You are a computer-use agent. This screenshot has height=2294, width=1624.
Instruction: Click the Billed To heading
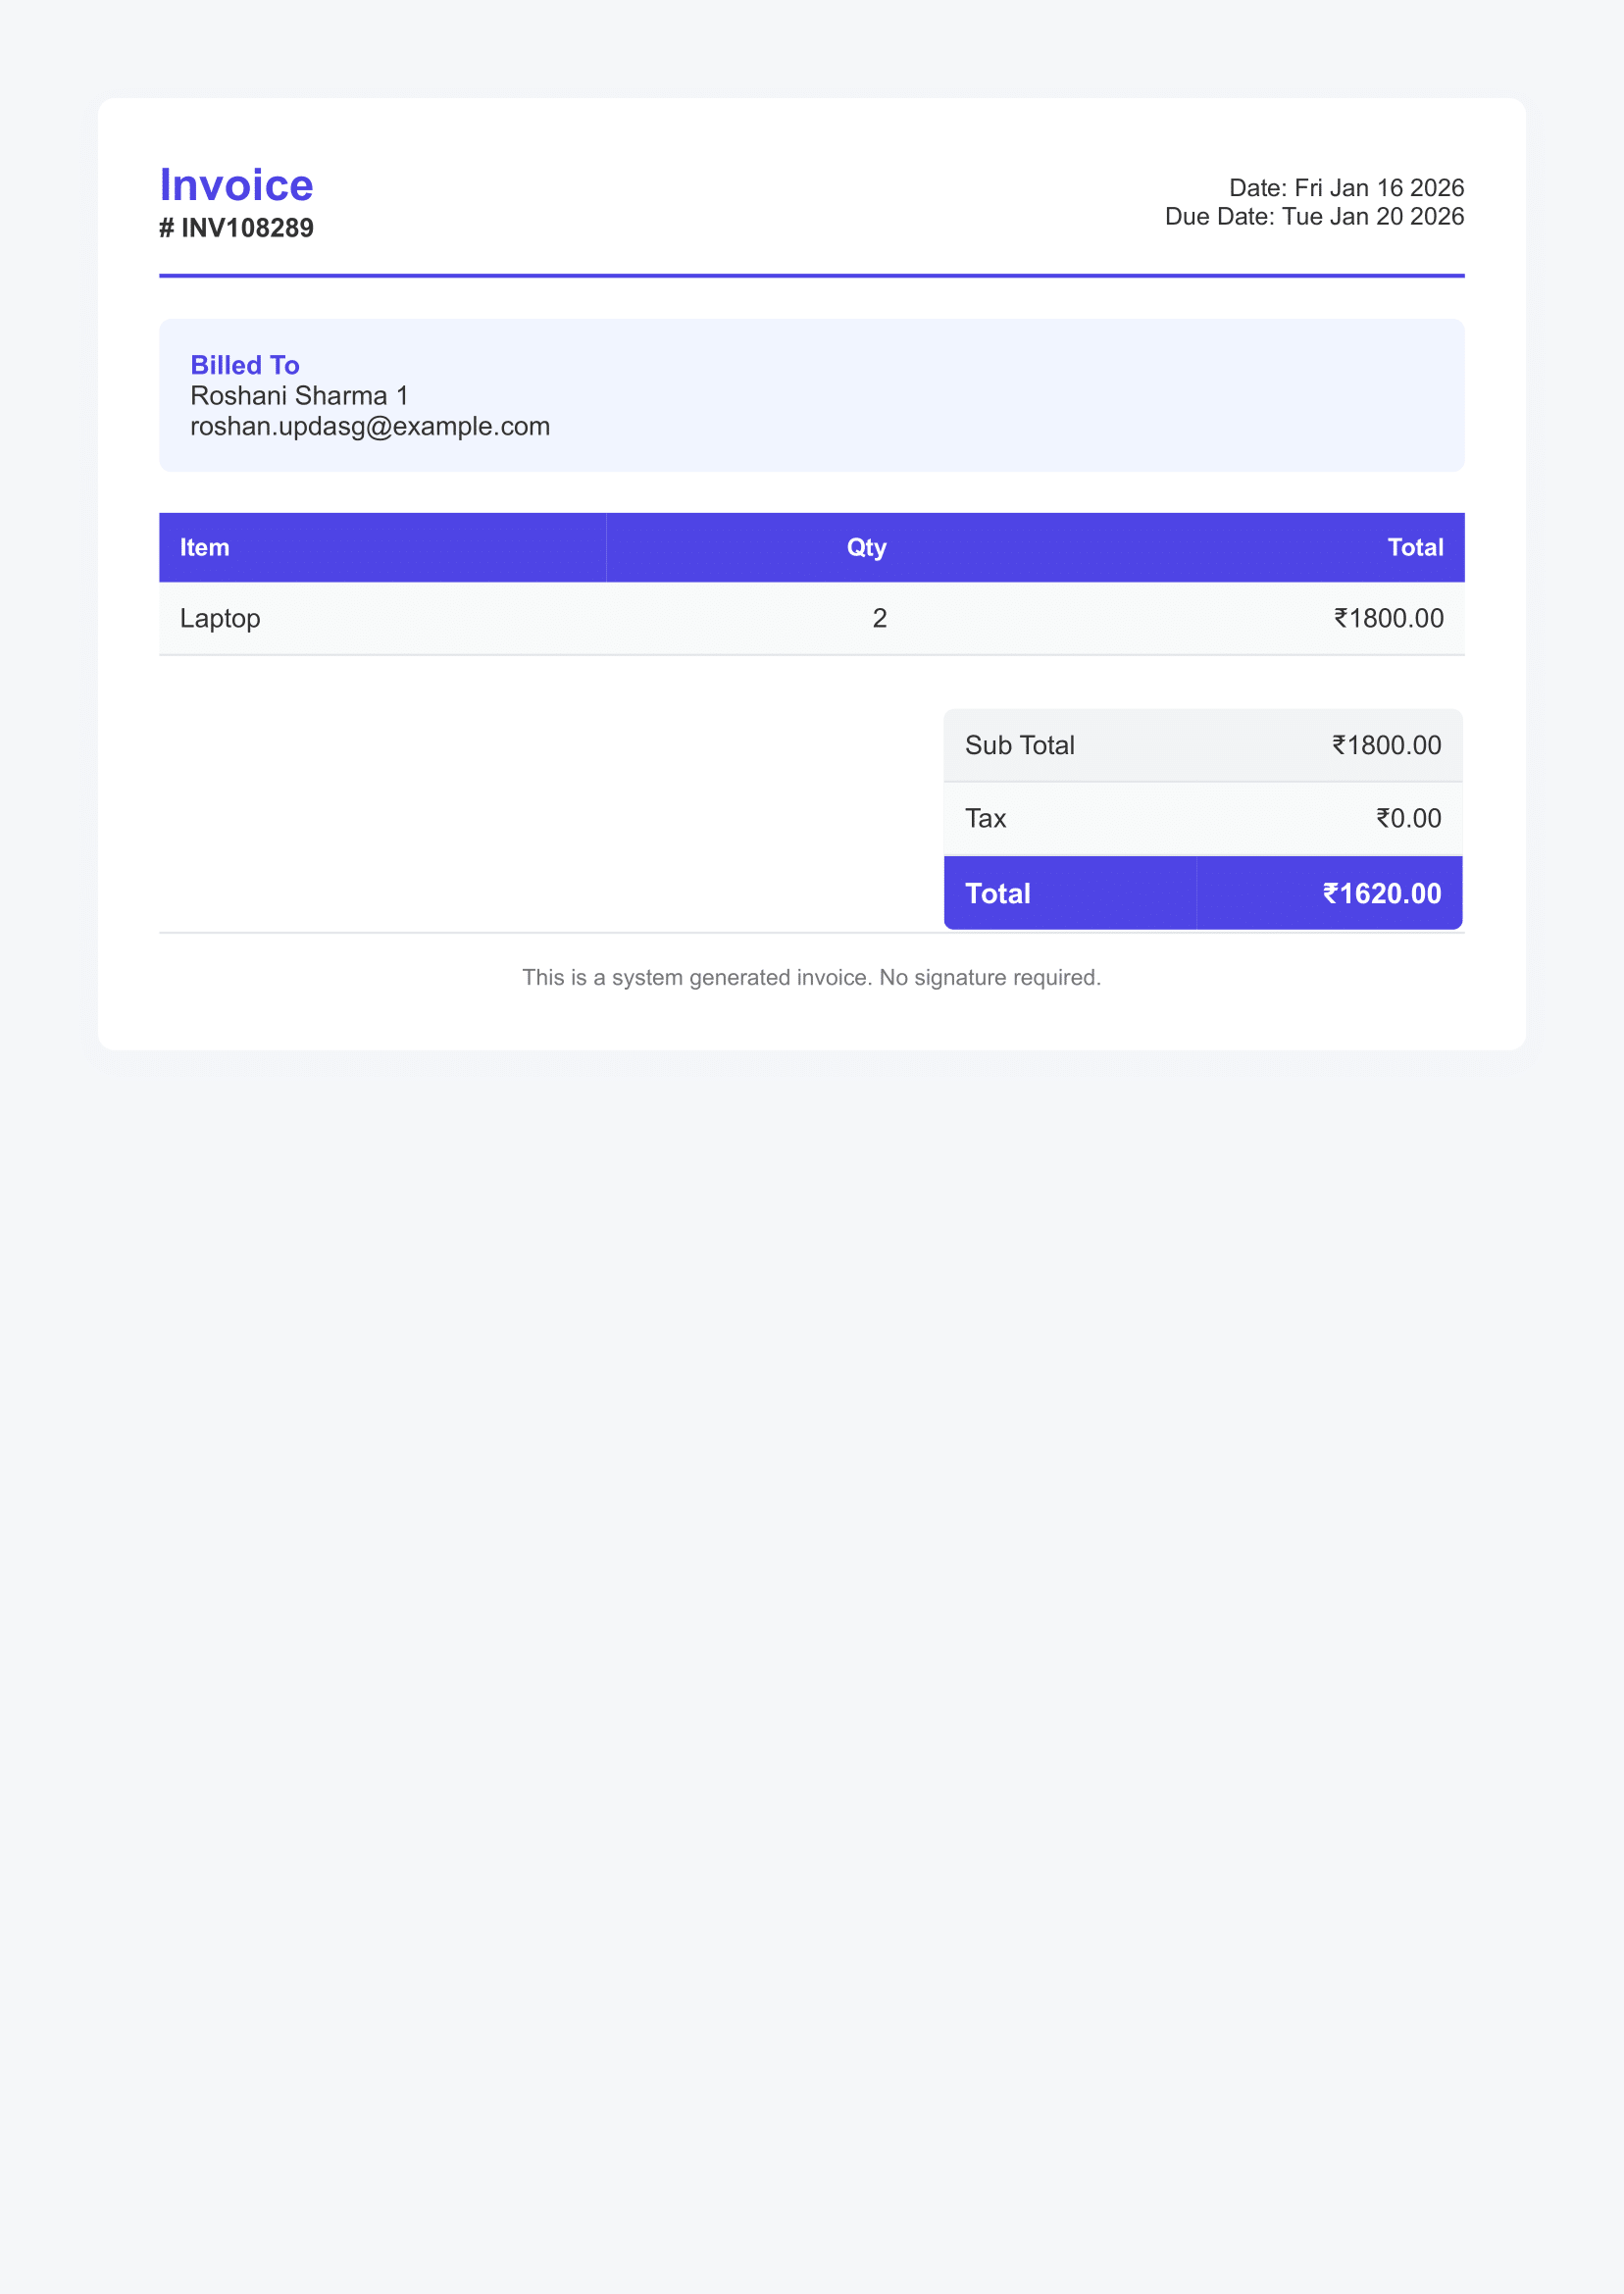tap(245, 365)
